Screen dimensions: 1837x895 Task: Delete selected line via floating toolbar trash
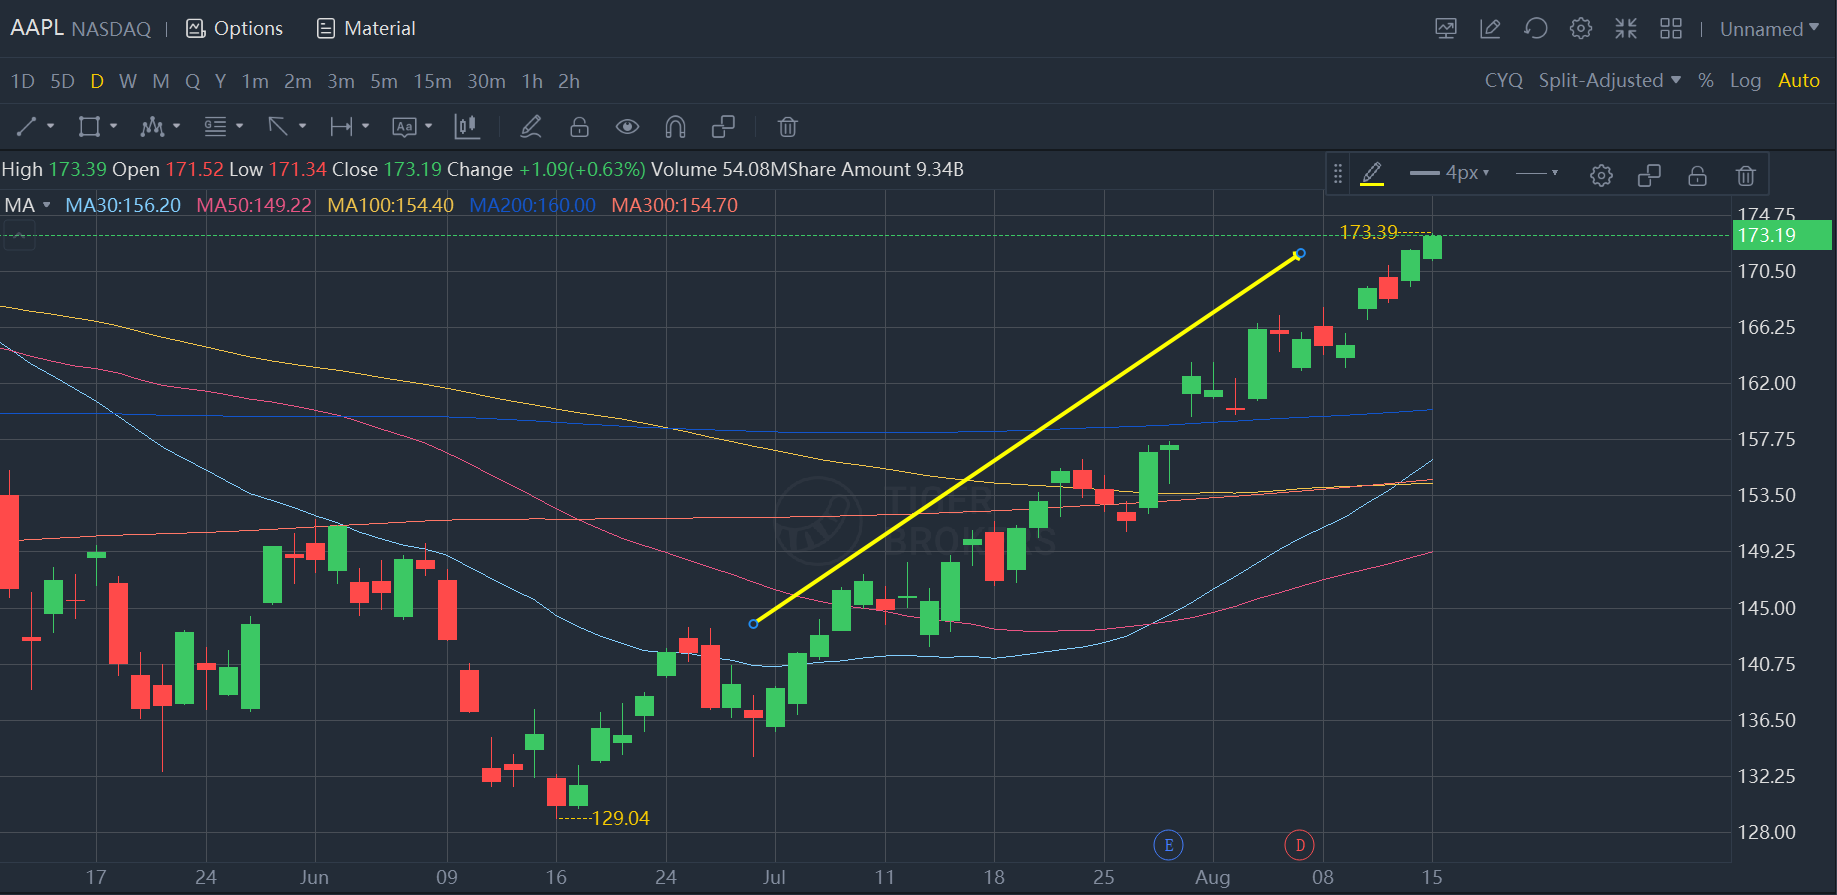1746,175
